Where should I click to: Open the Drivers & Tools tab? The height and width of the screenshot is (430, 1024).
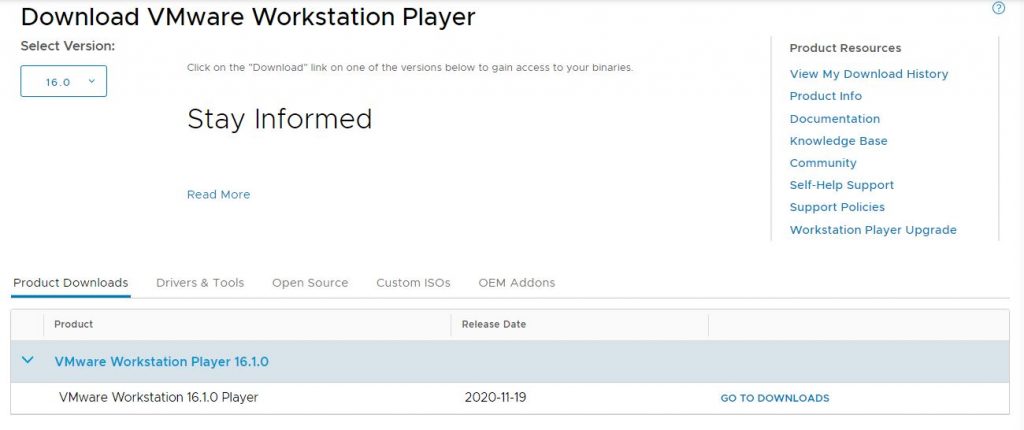pyautogui.click(x=200, y=283)
